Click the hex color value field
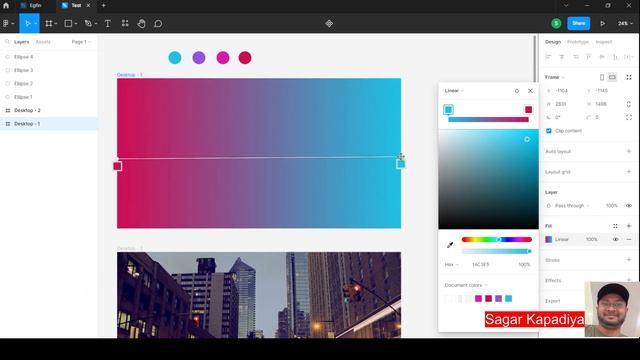Image resolution: width=640 pixels, height=360 pixels. coord(480,264)
